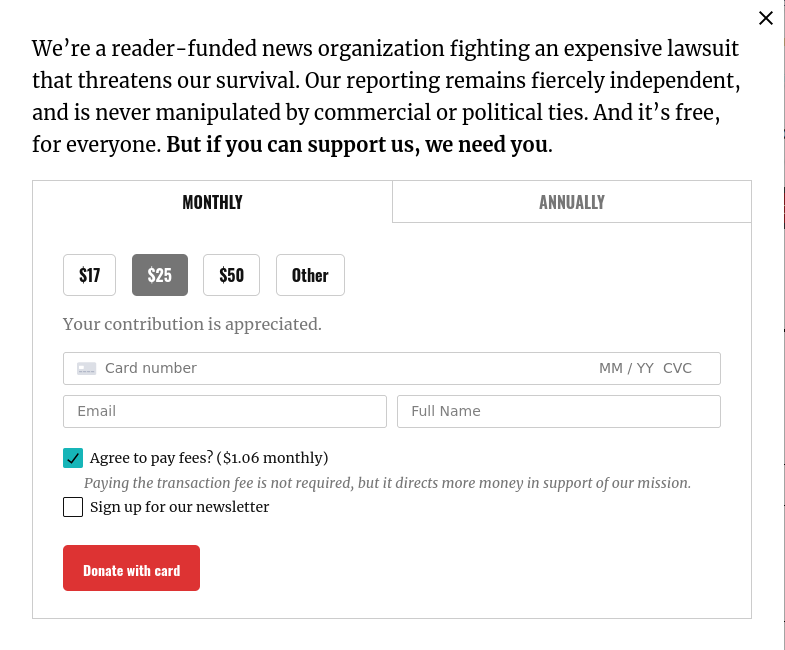
Task: Focus the Full Name input field
Action: 559,412
